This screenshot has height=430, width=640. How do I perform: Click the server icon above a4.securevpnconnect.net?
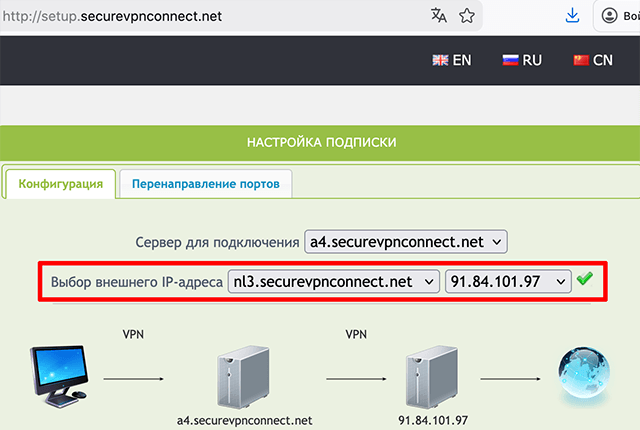243,377
